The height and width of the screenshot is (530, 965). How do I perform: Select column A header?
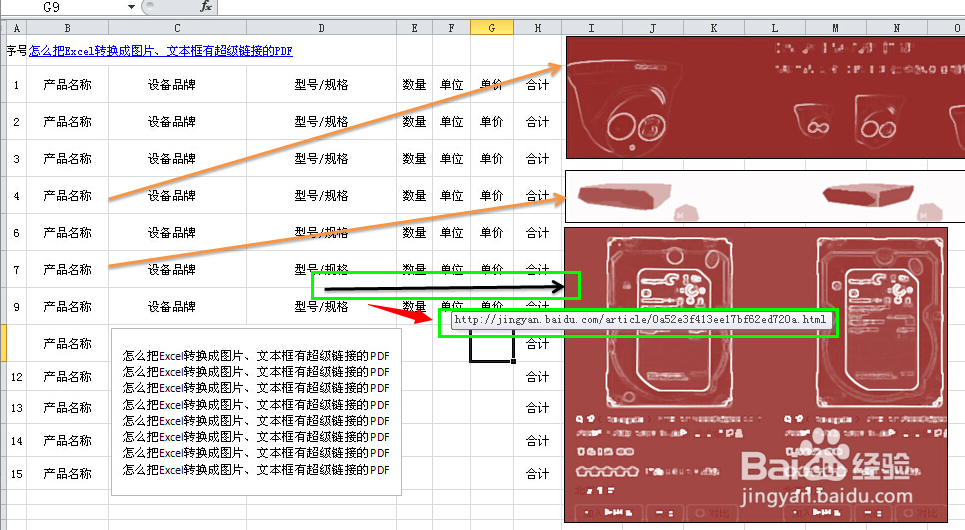coord(17,28)
